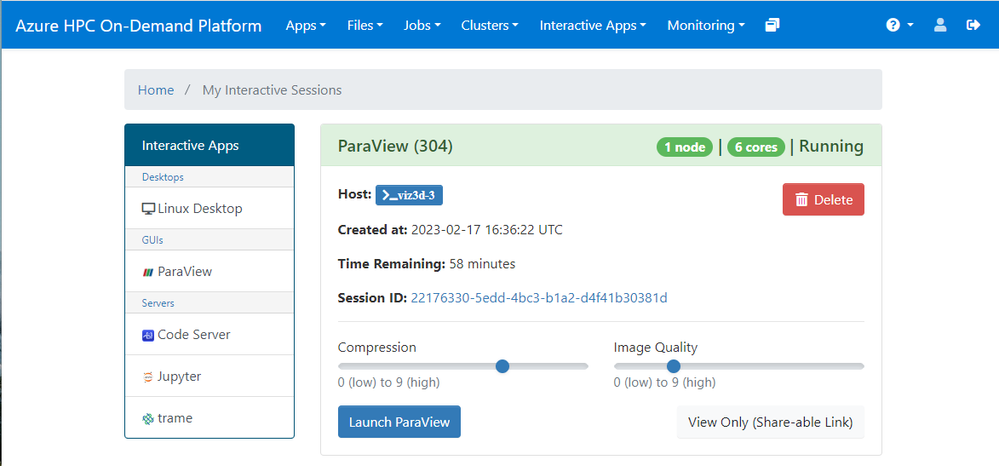Open the session ID link
The image size is (999, 466).
point(538,298)
